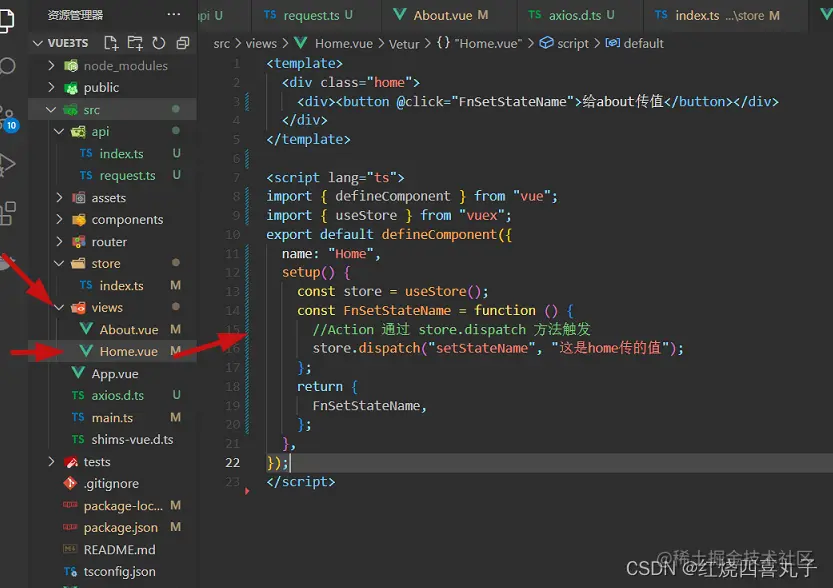Click the script breadcrumb segment
Image resolution: width=833 pixels, height=588 pixels.
565,44
